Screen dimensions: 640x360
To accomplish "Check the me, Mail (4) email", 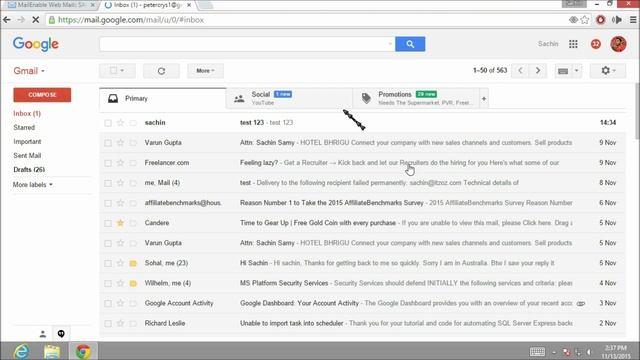I will 108,183.
